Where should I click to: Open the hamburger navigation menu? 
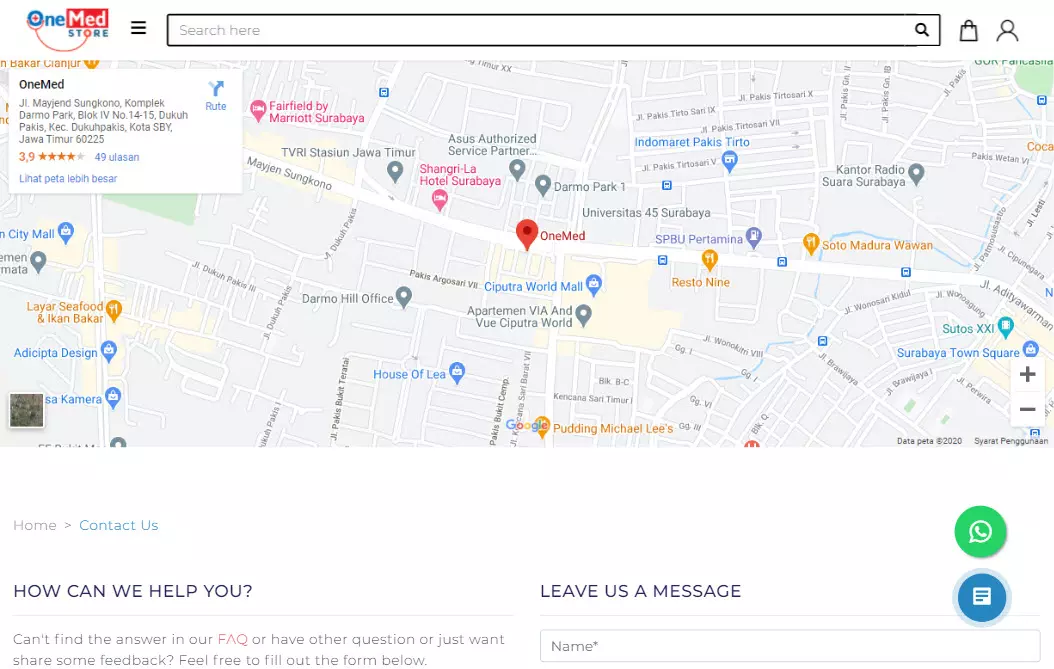tap(138, 28)
